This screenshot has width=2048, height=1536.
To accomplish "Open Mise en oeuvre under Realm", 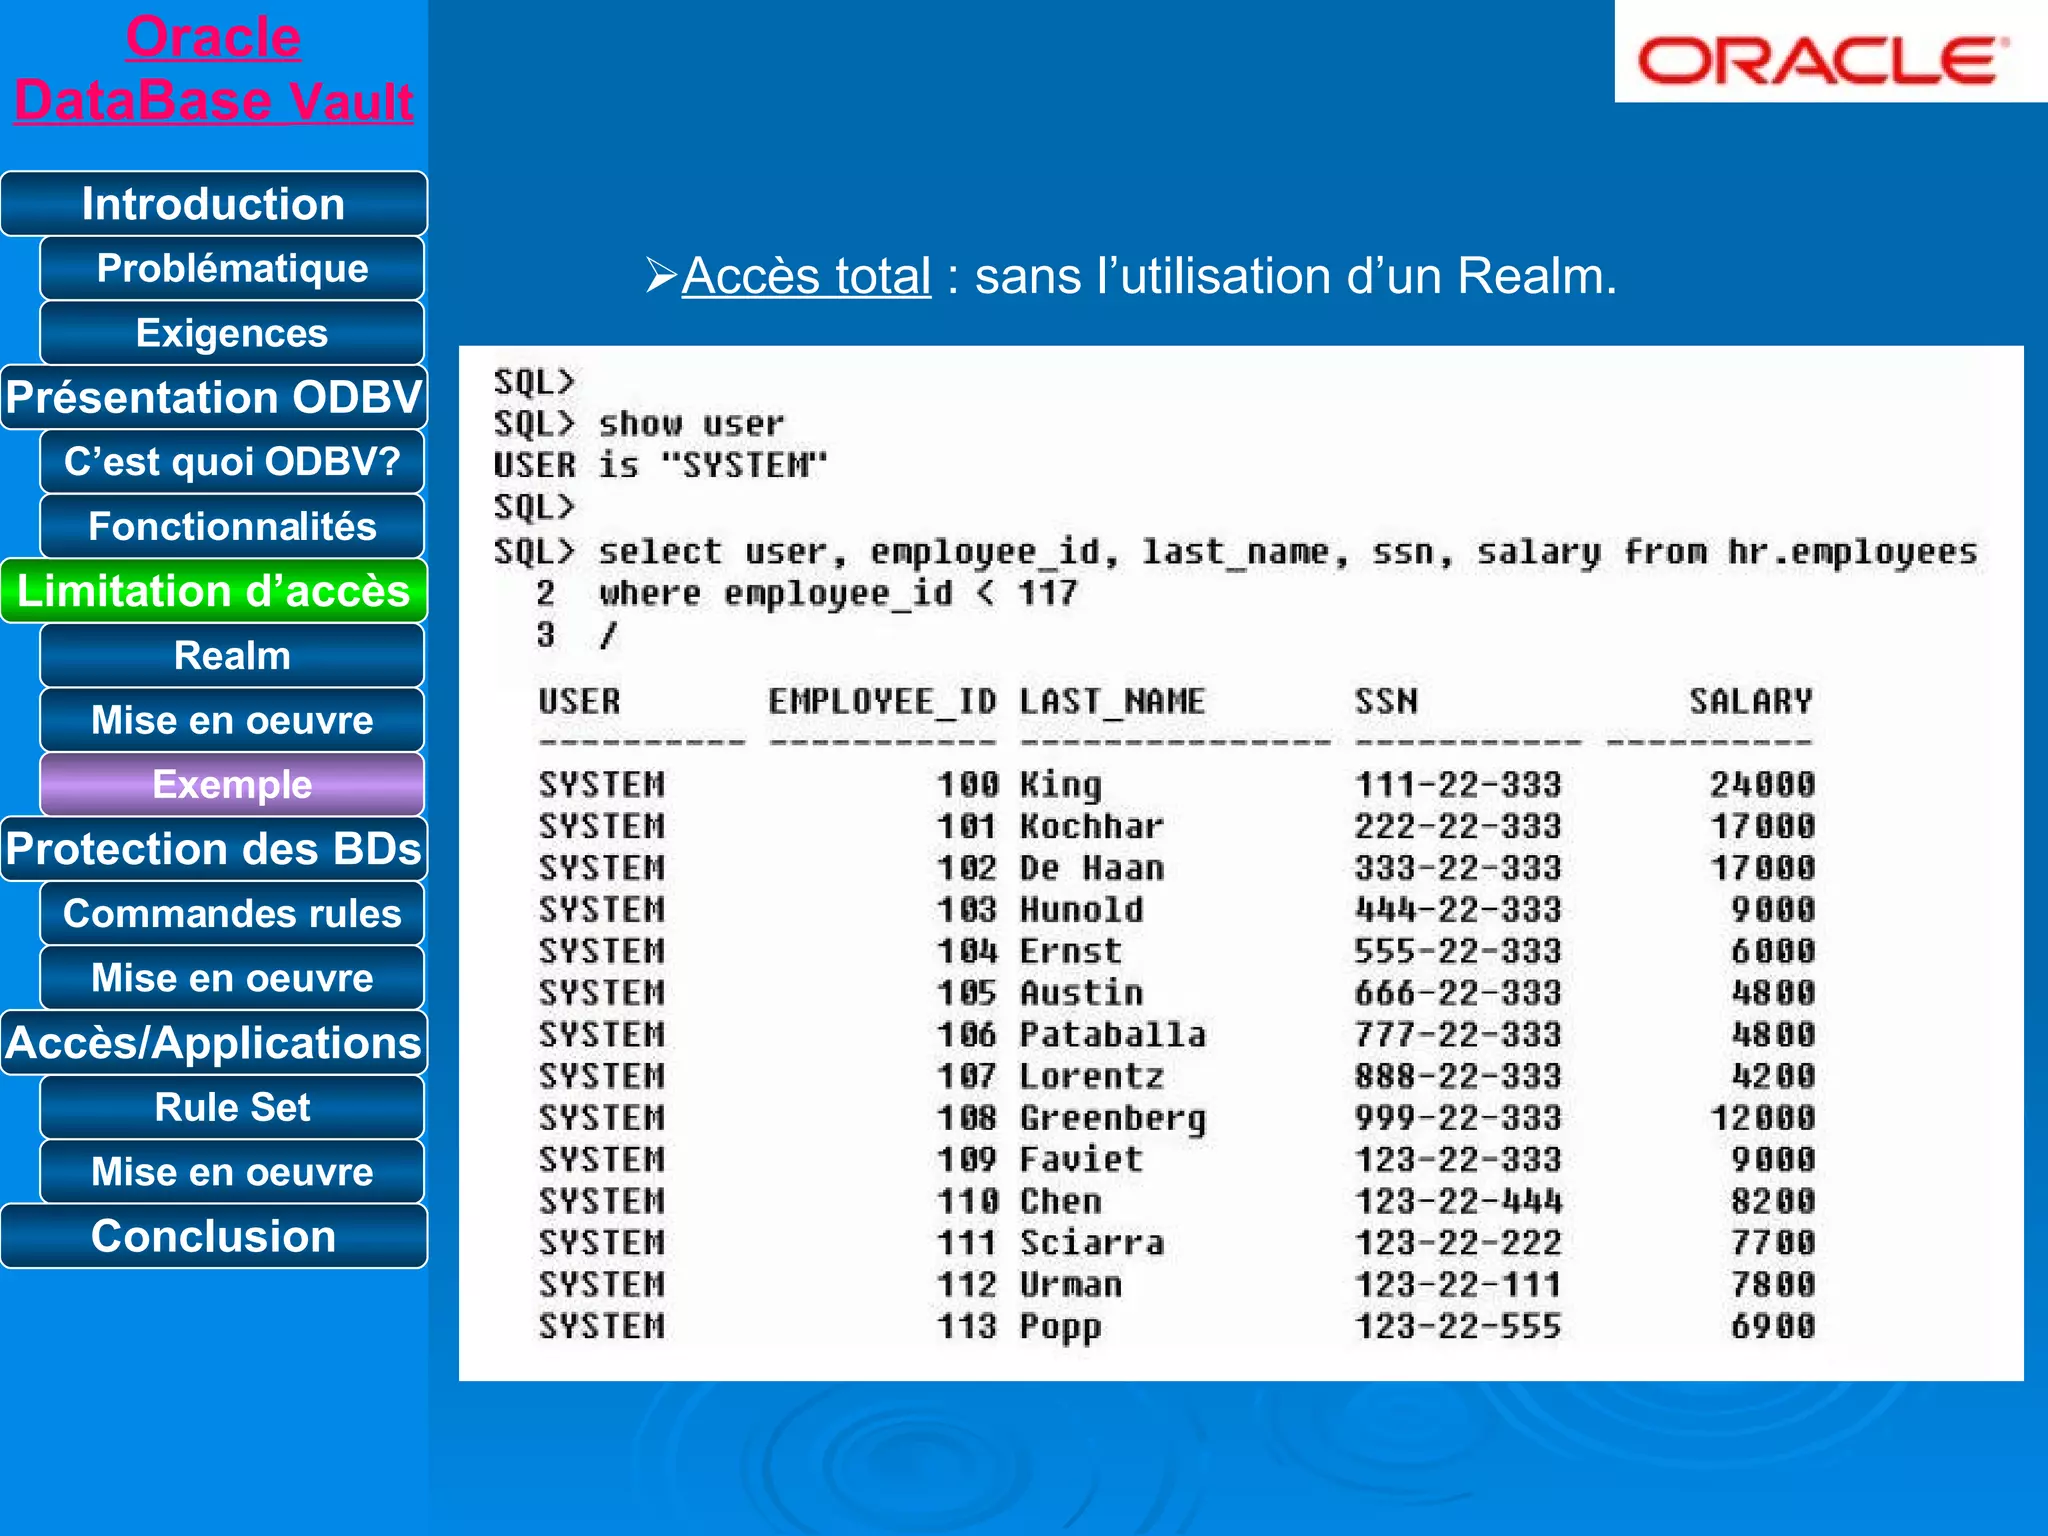I will (x=232, y=720).
